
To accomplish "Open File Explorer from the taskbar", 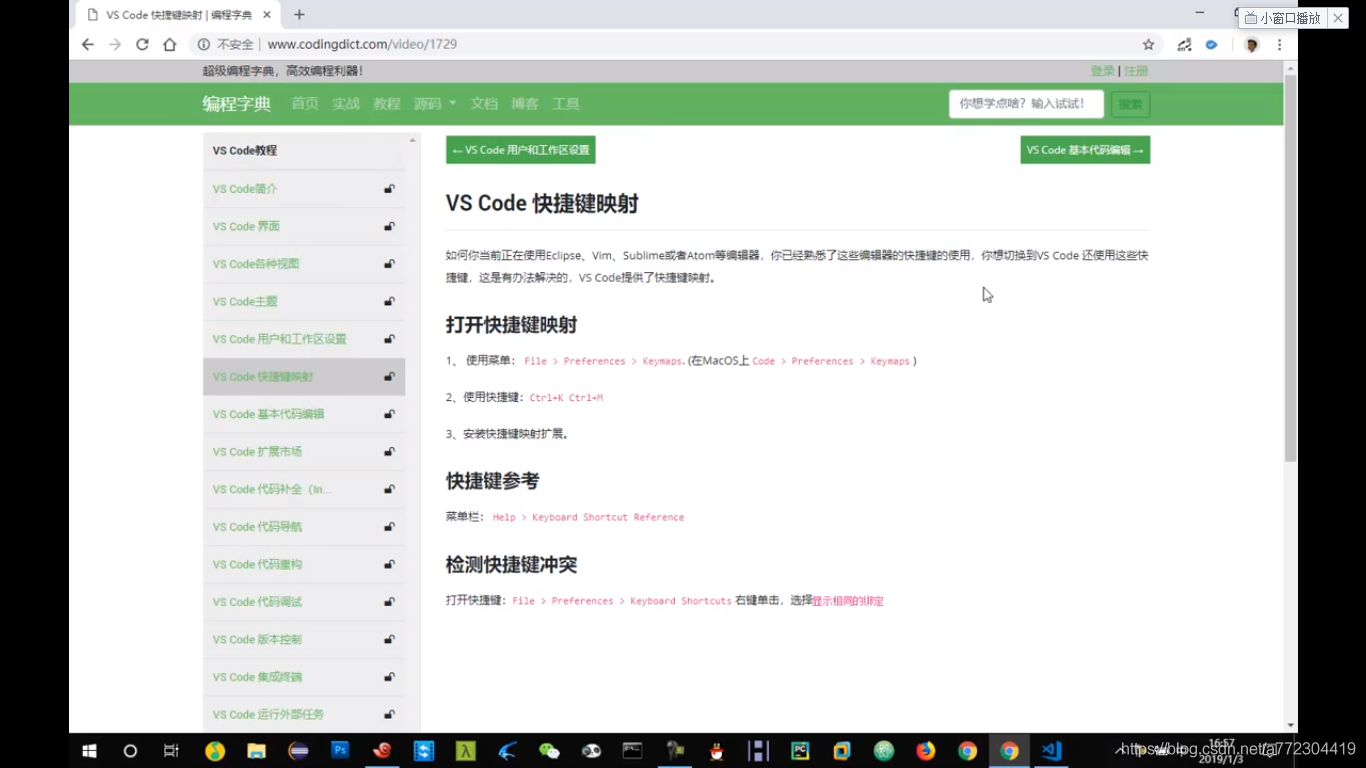I will tap(256, 750).
